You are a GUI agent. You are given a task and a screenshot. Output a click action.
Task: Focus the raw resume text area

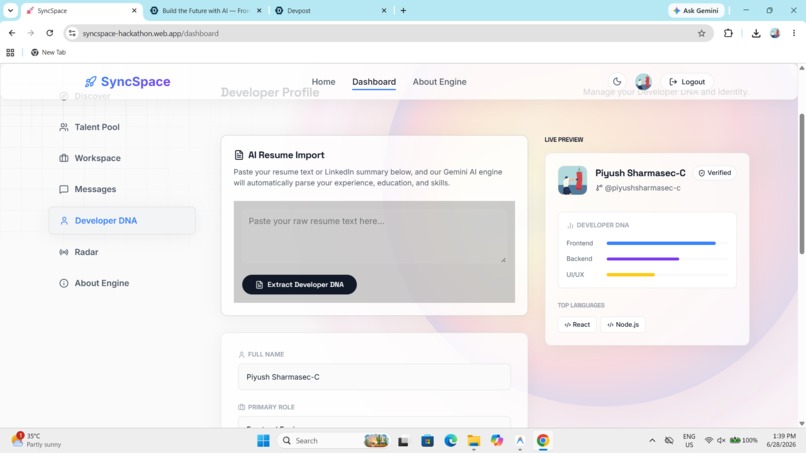tap(374, 236)
